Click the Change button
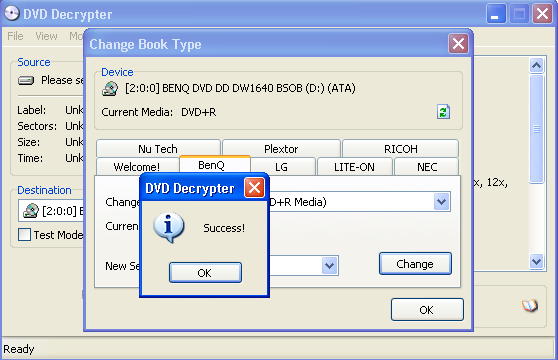558x360 pixels. [x=415, y=264]
